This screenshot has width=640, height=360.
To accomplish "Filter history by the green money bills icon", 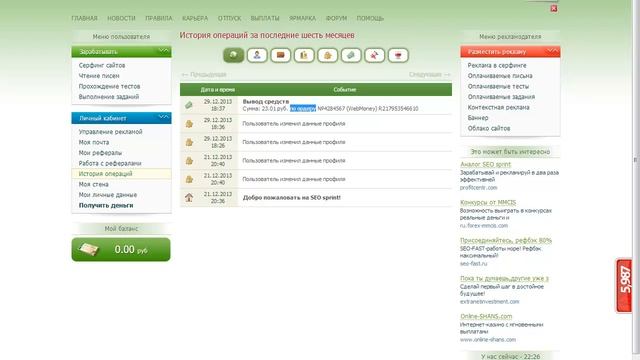I will [351, 55].
